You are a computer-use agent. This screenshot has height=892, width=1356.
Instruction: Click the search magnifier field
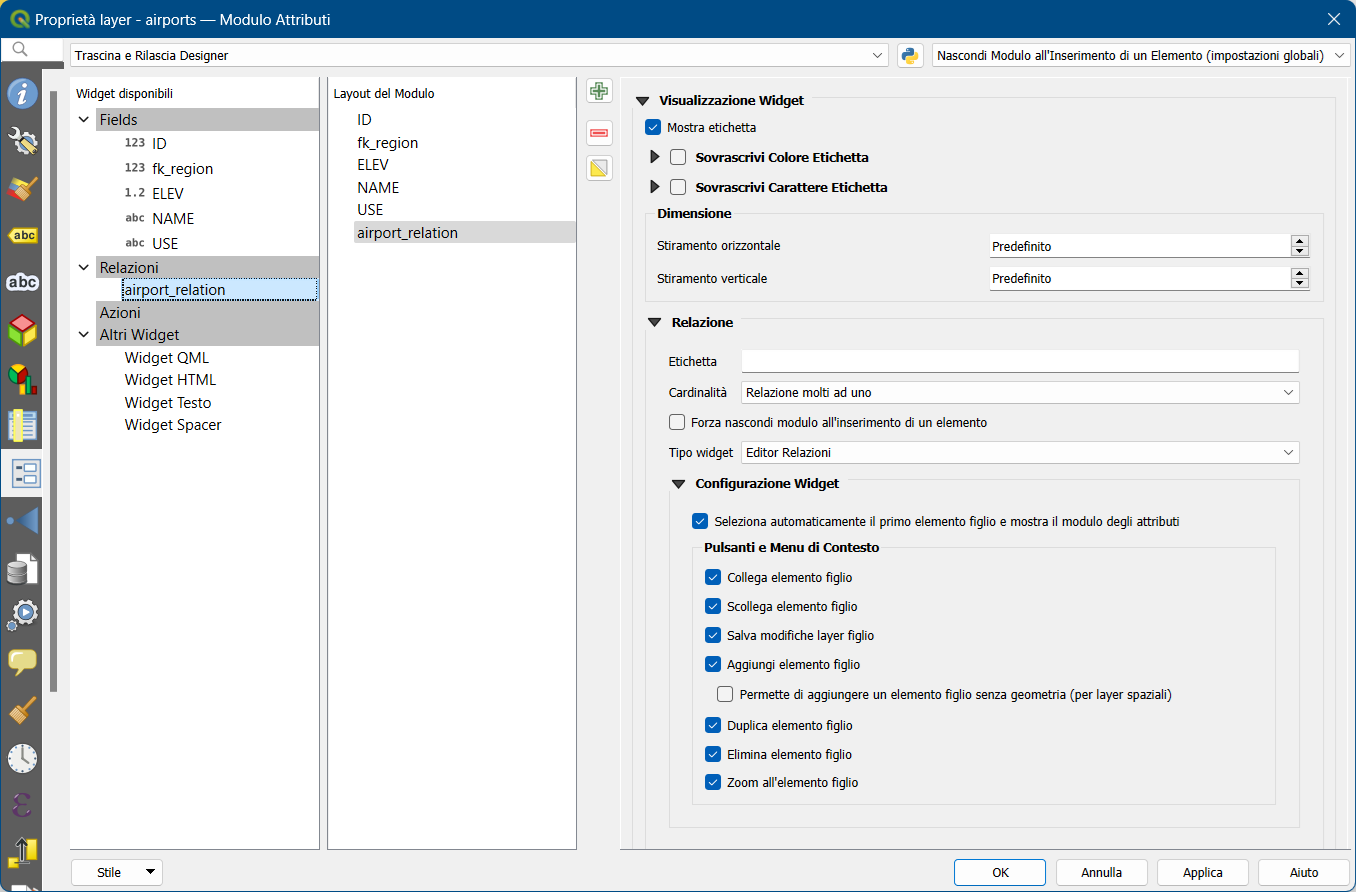(x=34, y=50)
